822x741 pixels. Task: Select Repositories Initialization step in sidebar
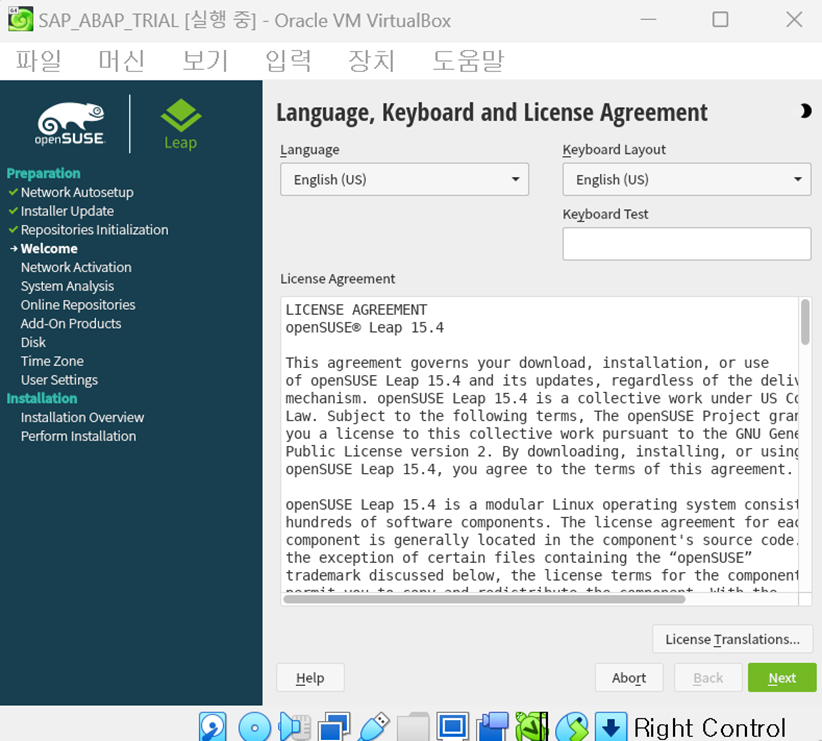tap(94, 230)
